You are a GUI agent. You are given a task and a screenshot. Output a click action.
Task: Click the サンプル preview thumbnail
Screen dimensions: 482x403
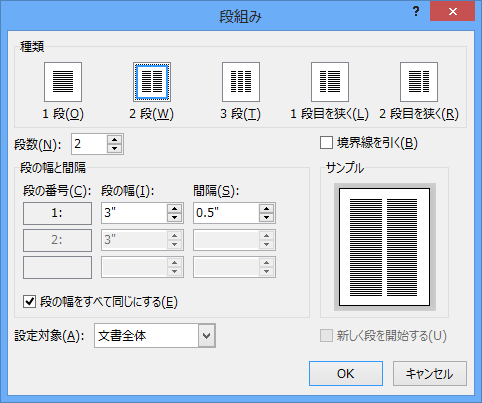point(385,247)
